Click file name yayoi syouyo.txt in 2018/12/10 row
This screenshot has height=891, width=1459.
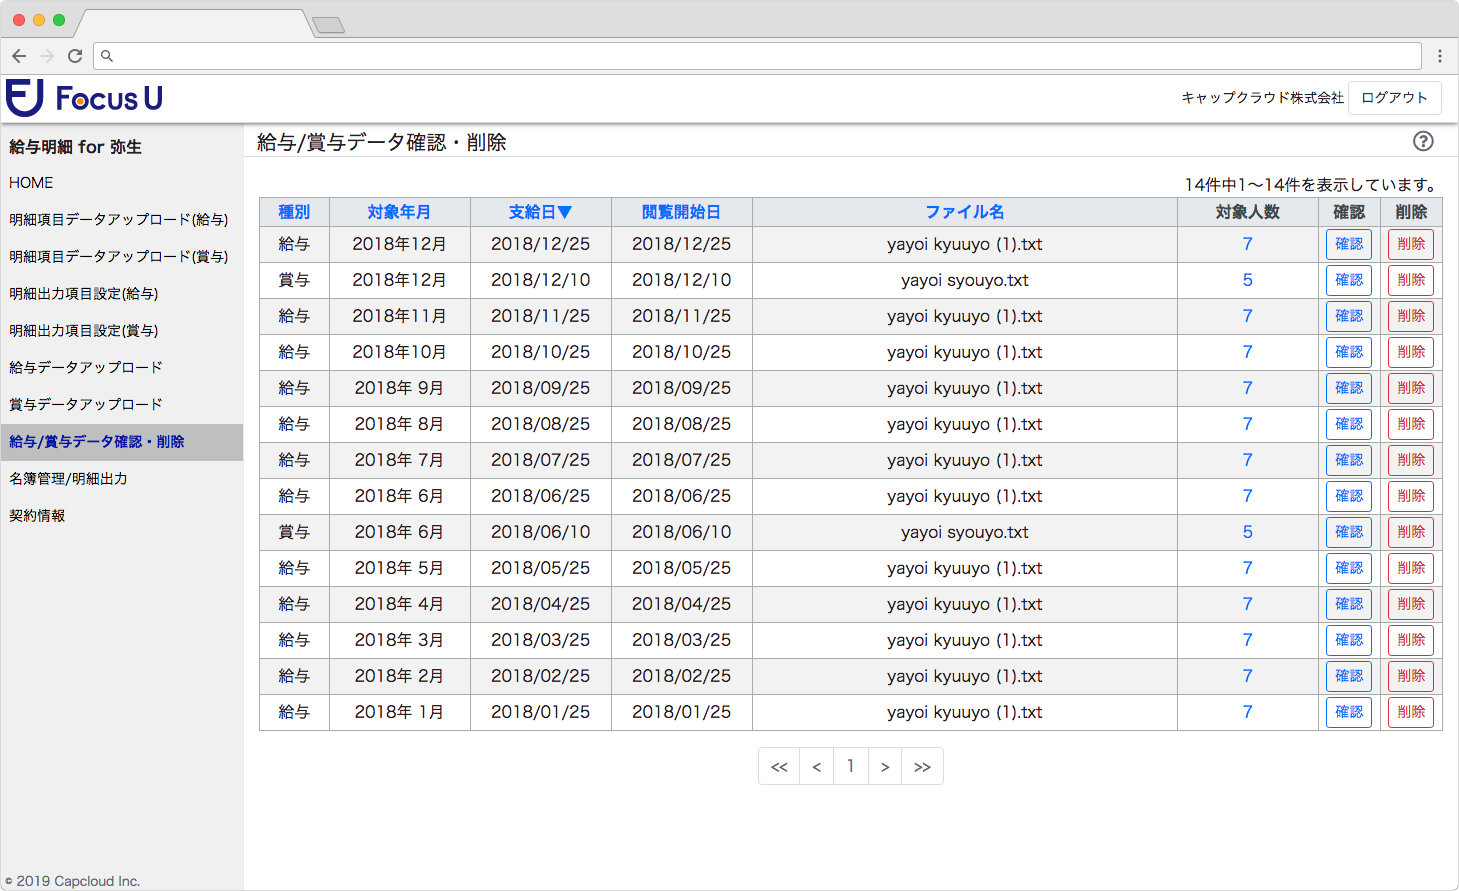964,280
